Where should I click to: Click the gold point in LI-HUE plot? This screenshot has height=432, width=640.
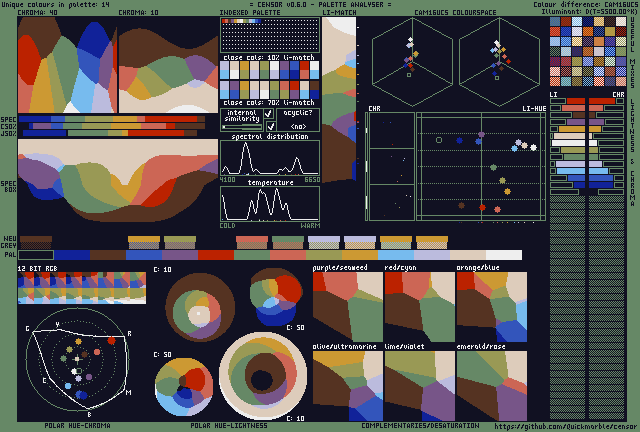507,191
